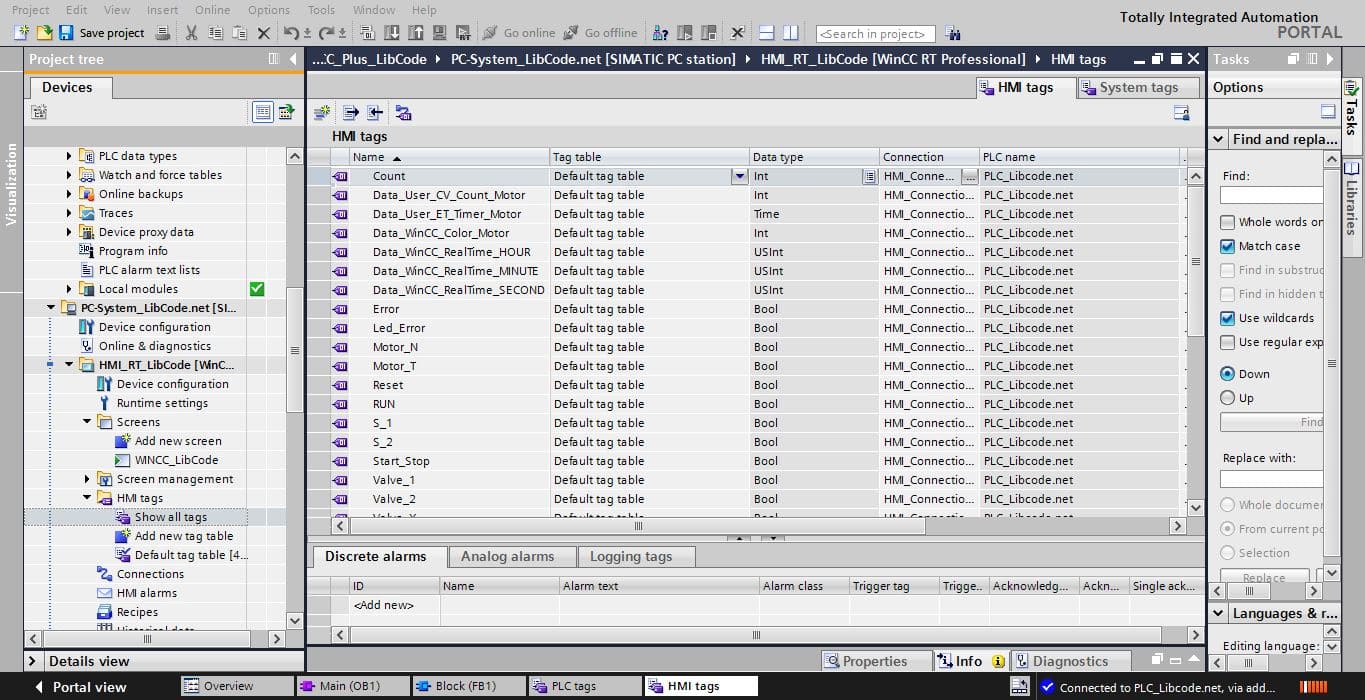1365x700 pixels.
Task: Expand the PLC data types node
Action: click(x=69, y=156)
